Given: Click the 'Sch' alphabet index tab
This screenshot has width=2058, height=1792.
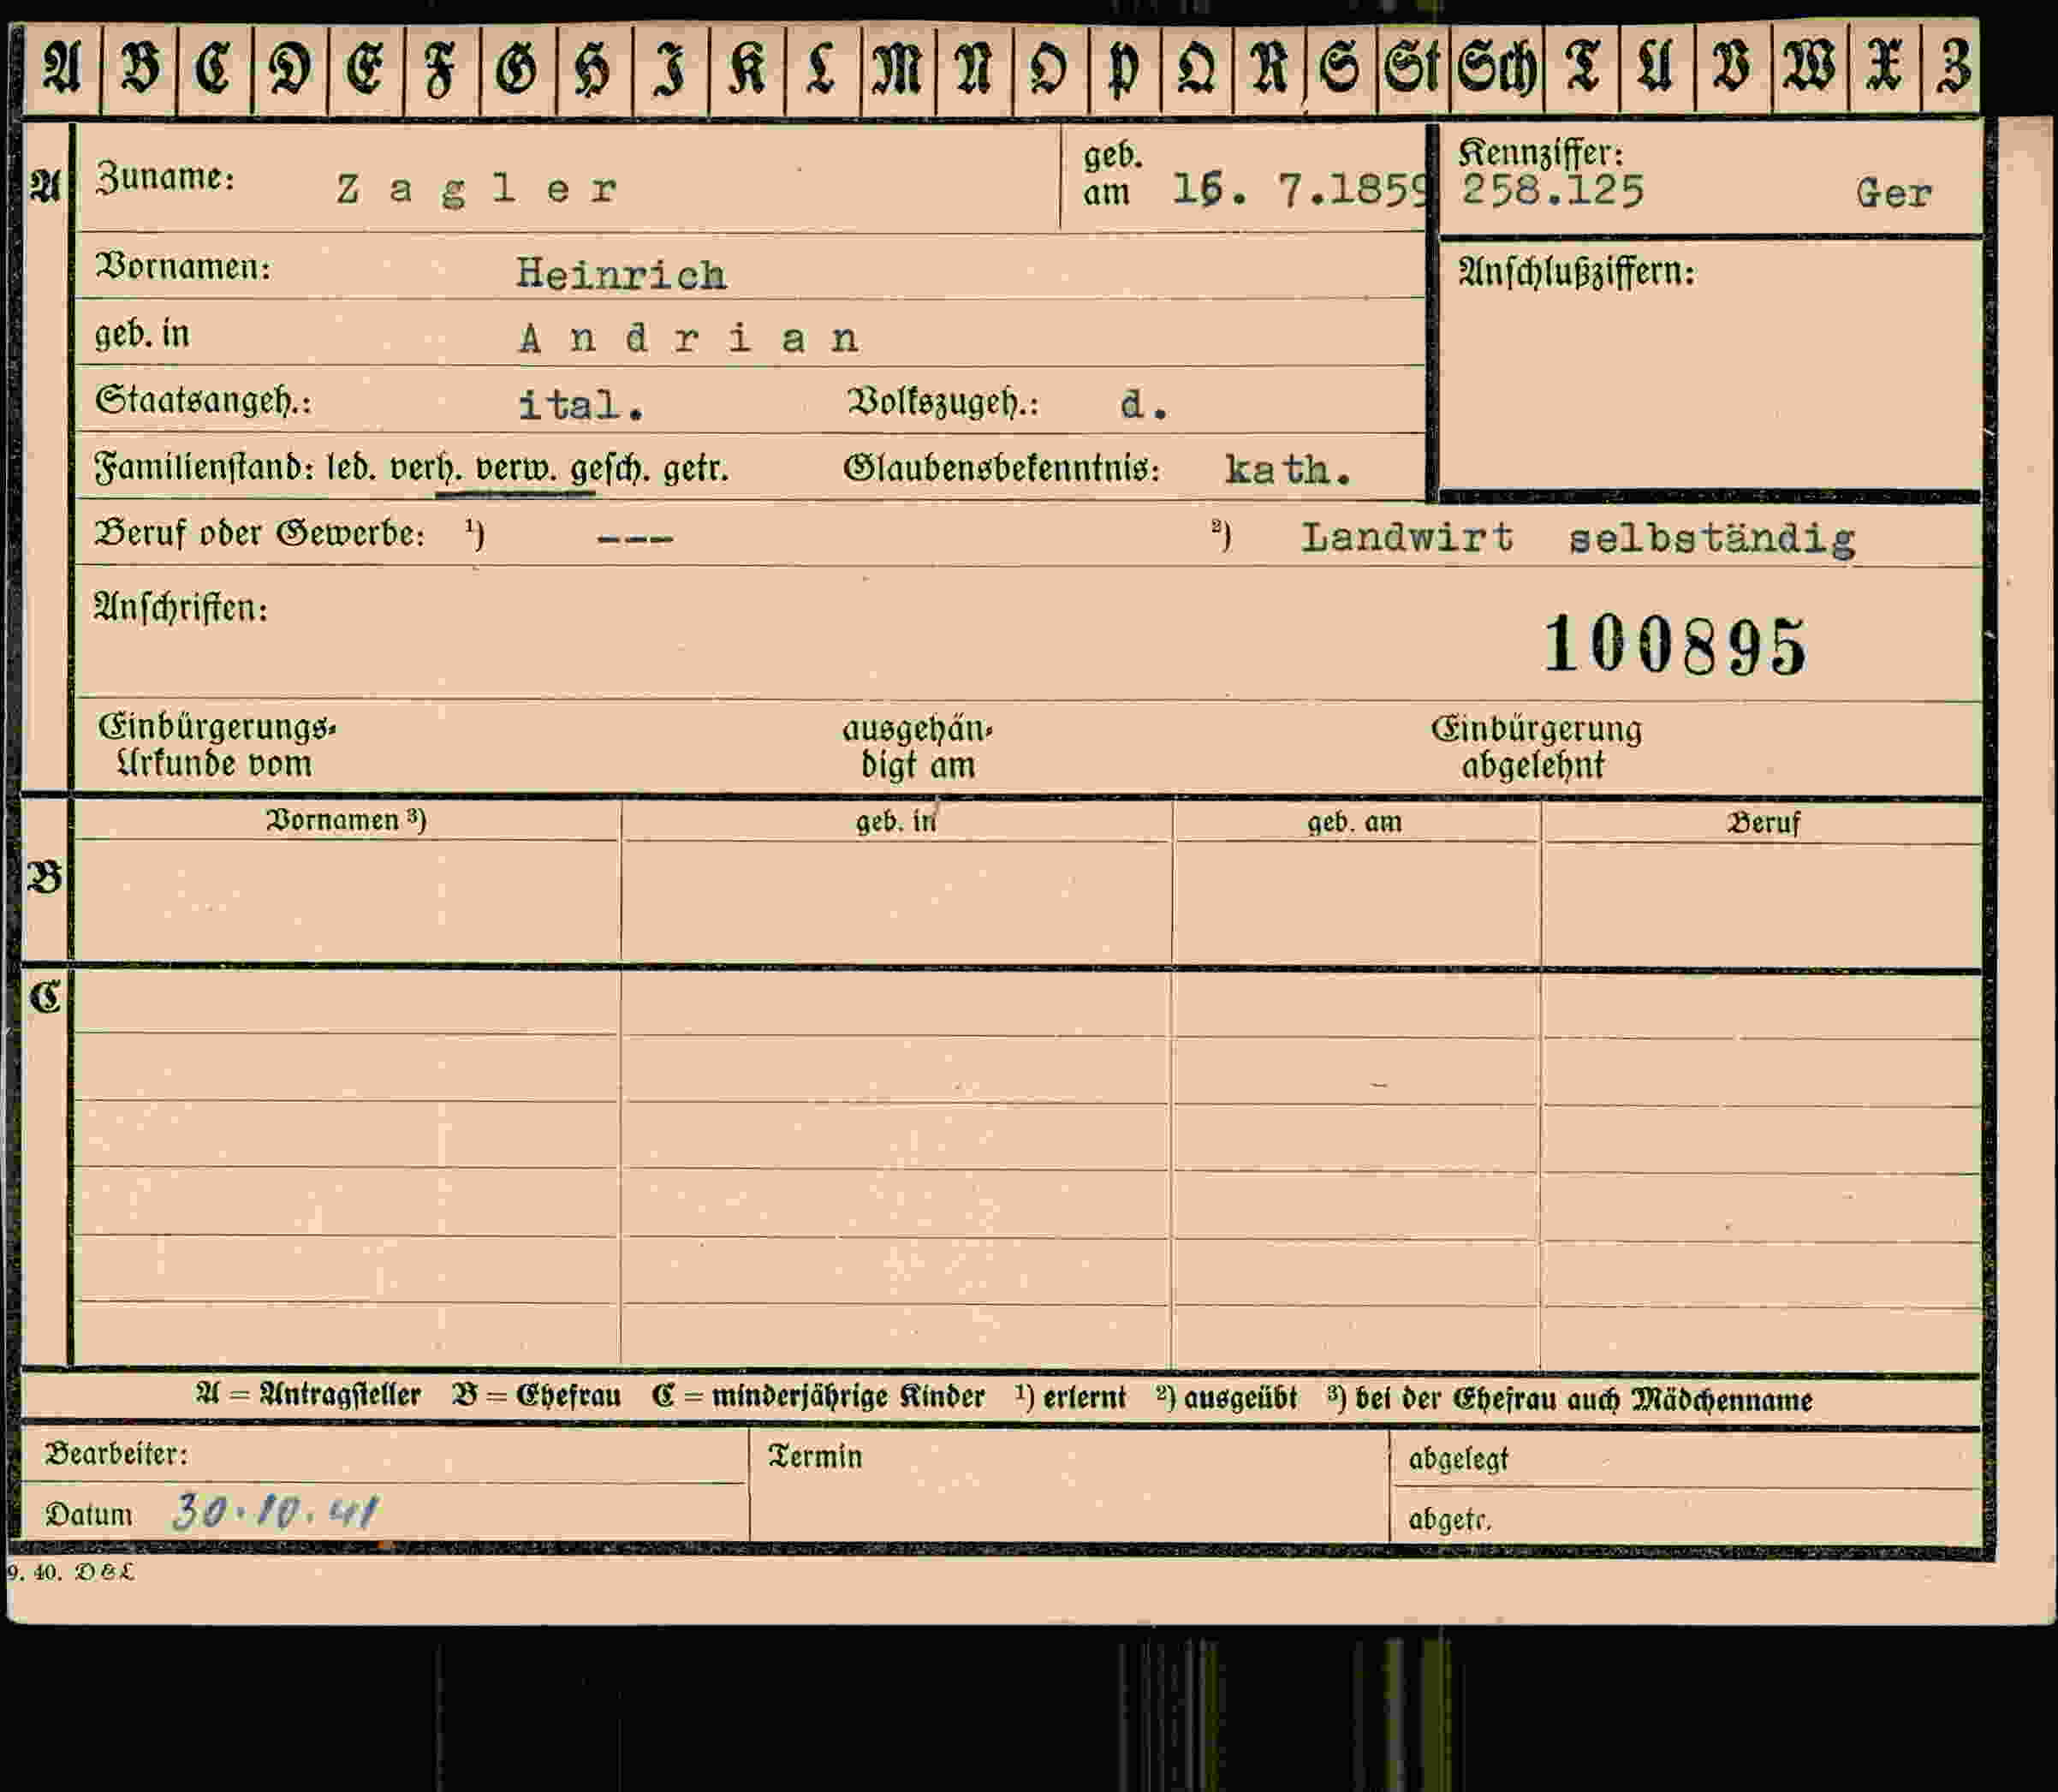Looking at the screenshot, I should tap(1496, 69).
